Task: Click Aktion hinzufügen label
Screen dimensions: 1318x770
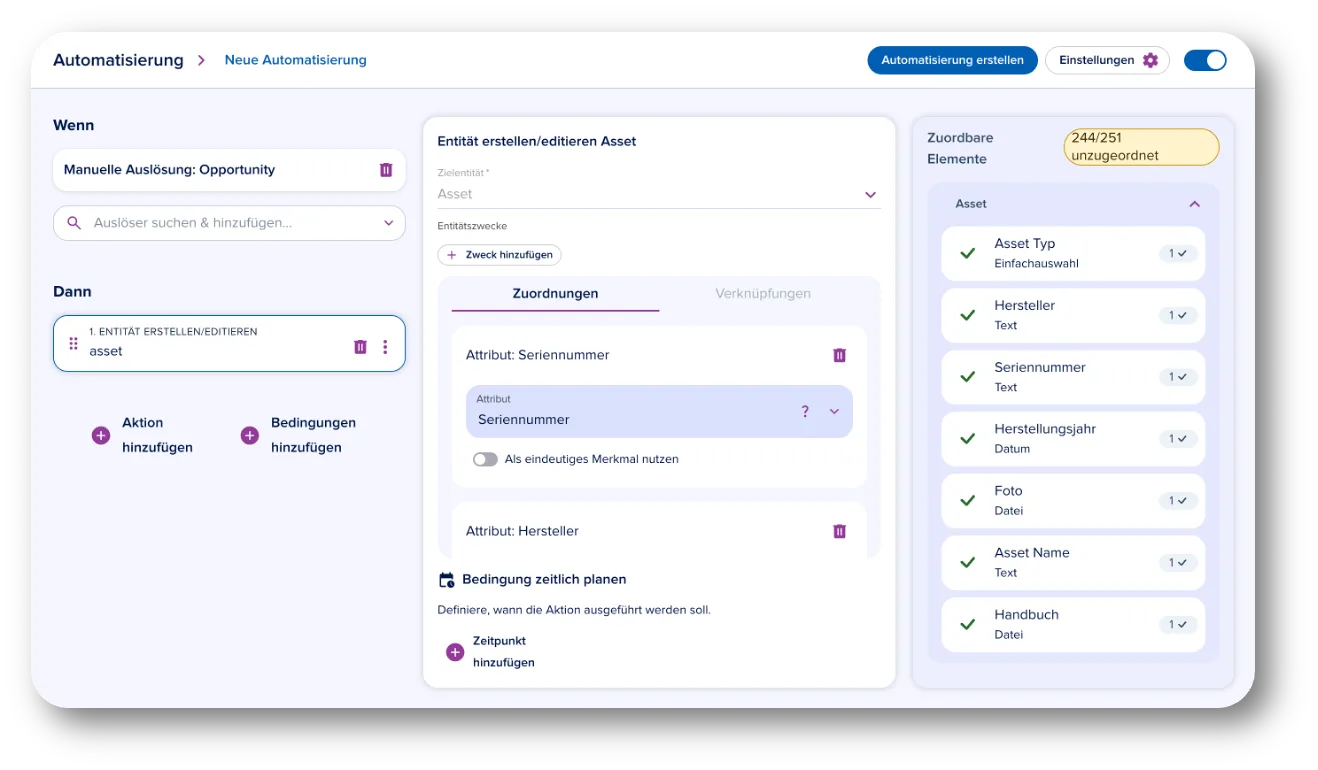Action: [x=157, y=435]
